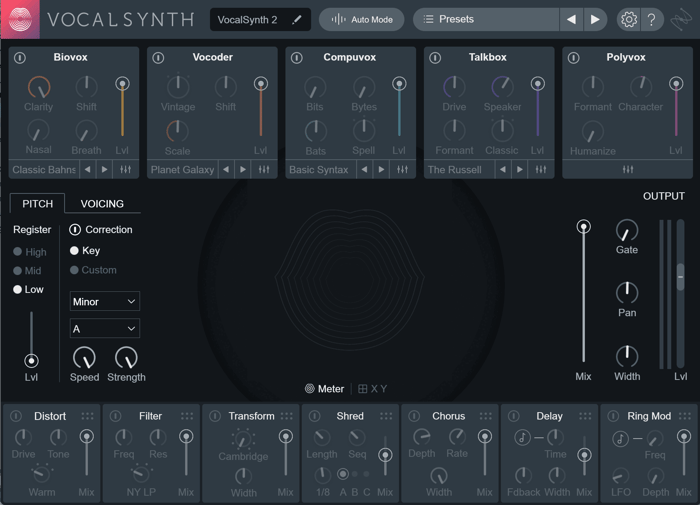The height and width of the screenshot is (505, 700).
Task: Go to next global preset
Action: coord(595,19)
